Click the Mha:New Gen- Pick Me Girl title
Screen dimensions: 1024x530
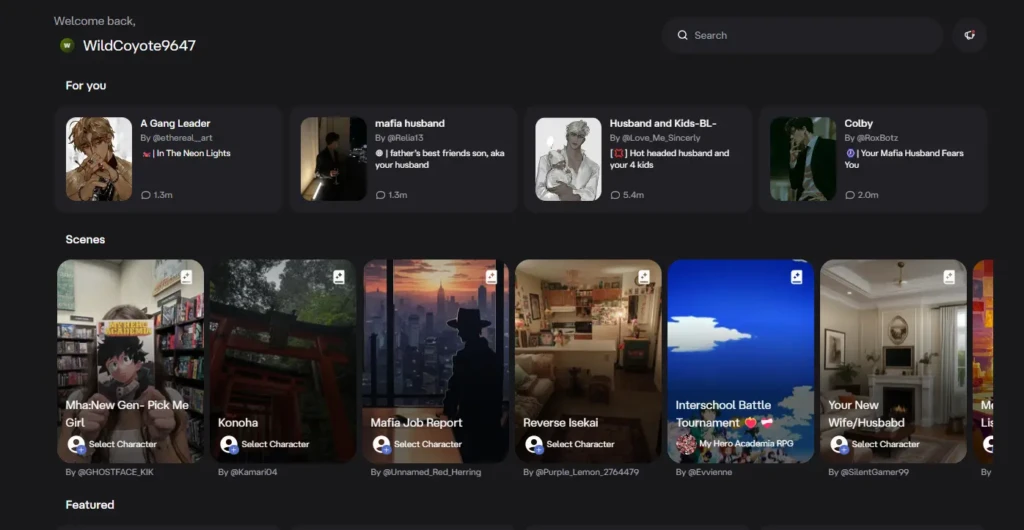coord(127,414)
